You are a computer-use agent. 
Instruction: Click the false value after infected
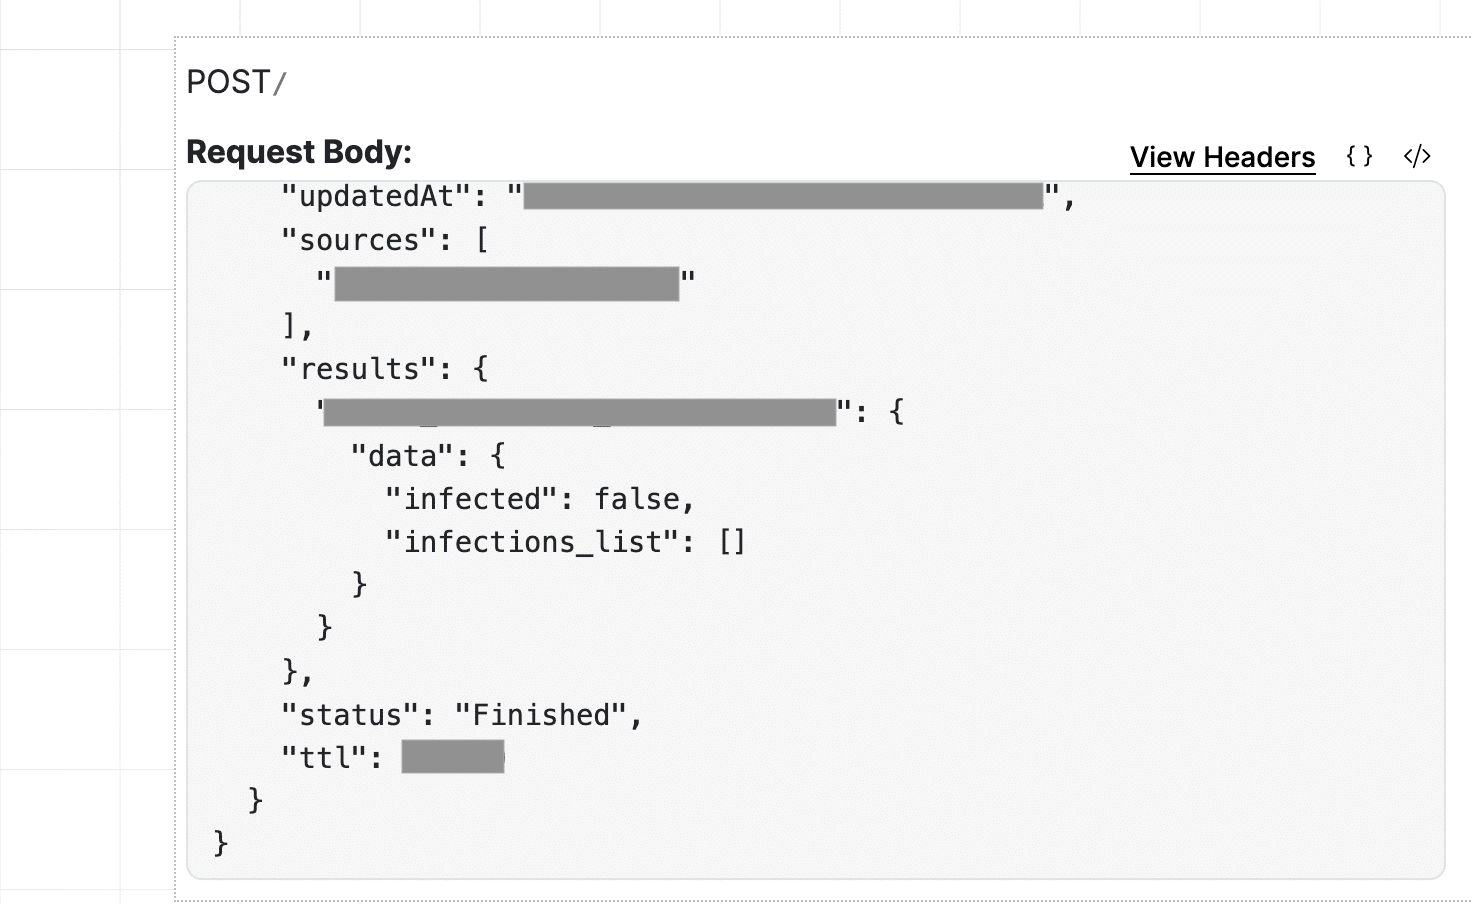[637, 499]
